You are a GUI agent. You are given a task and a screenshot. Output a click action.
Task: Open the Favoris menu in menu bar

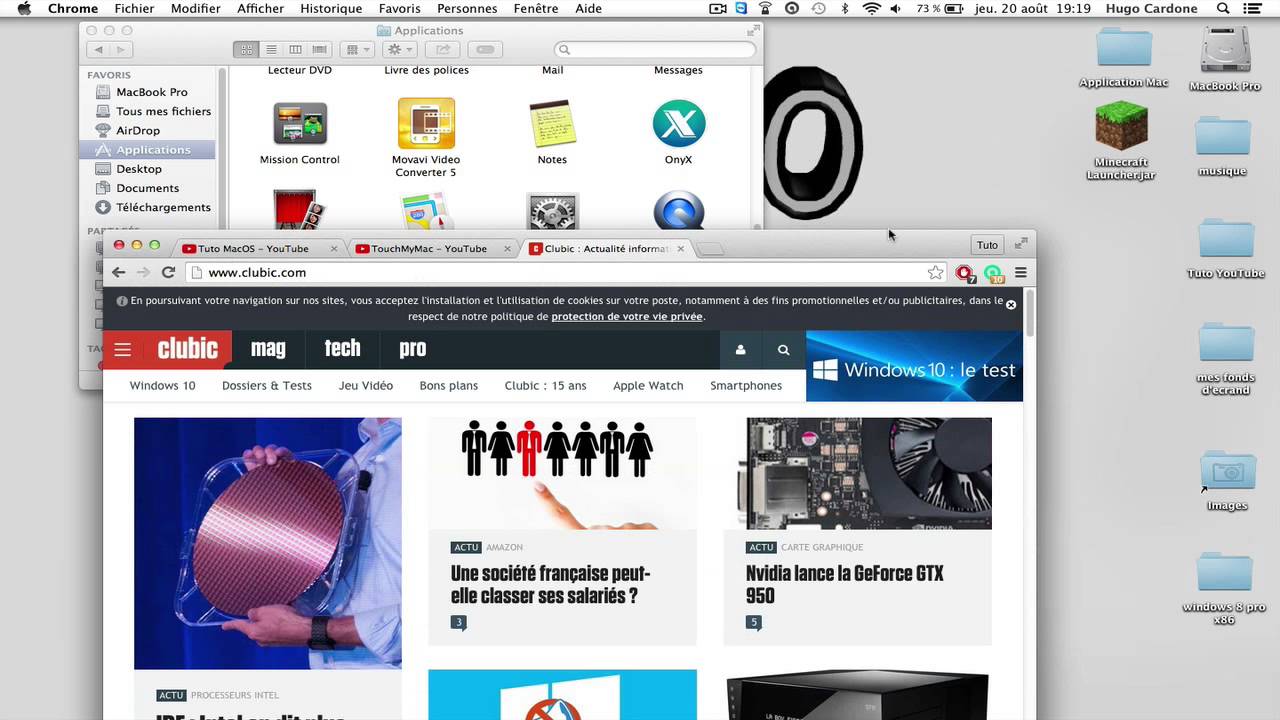(x=399, y=8)
